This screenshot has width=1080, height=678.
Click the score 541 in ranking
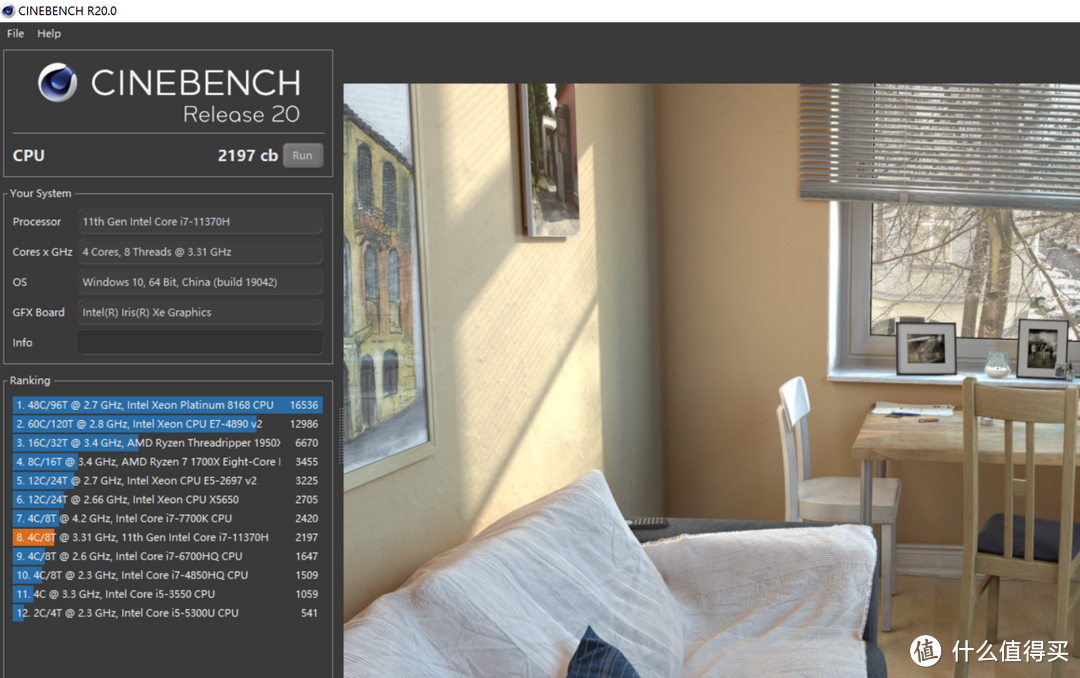coord(309,613)
